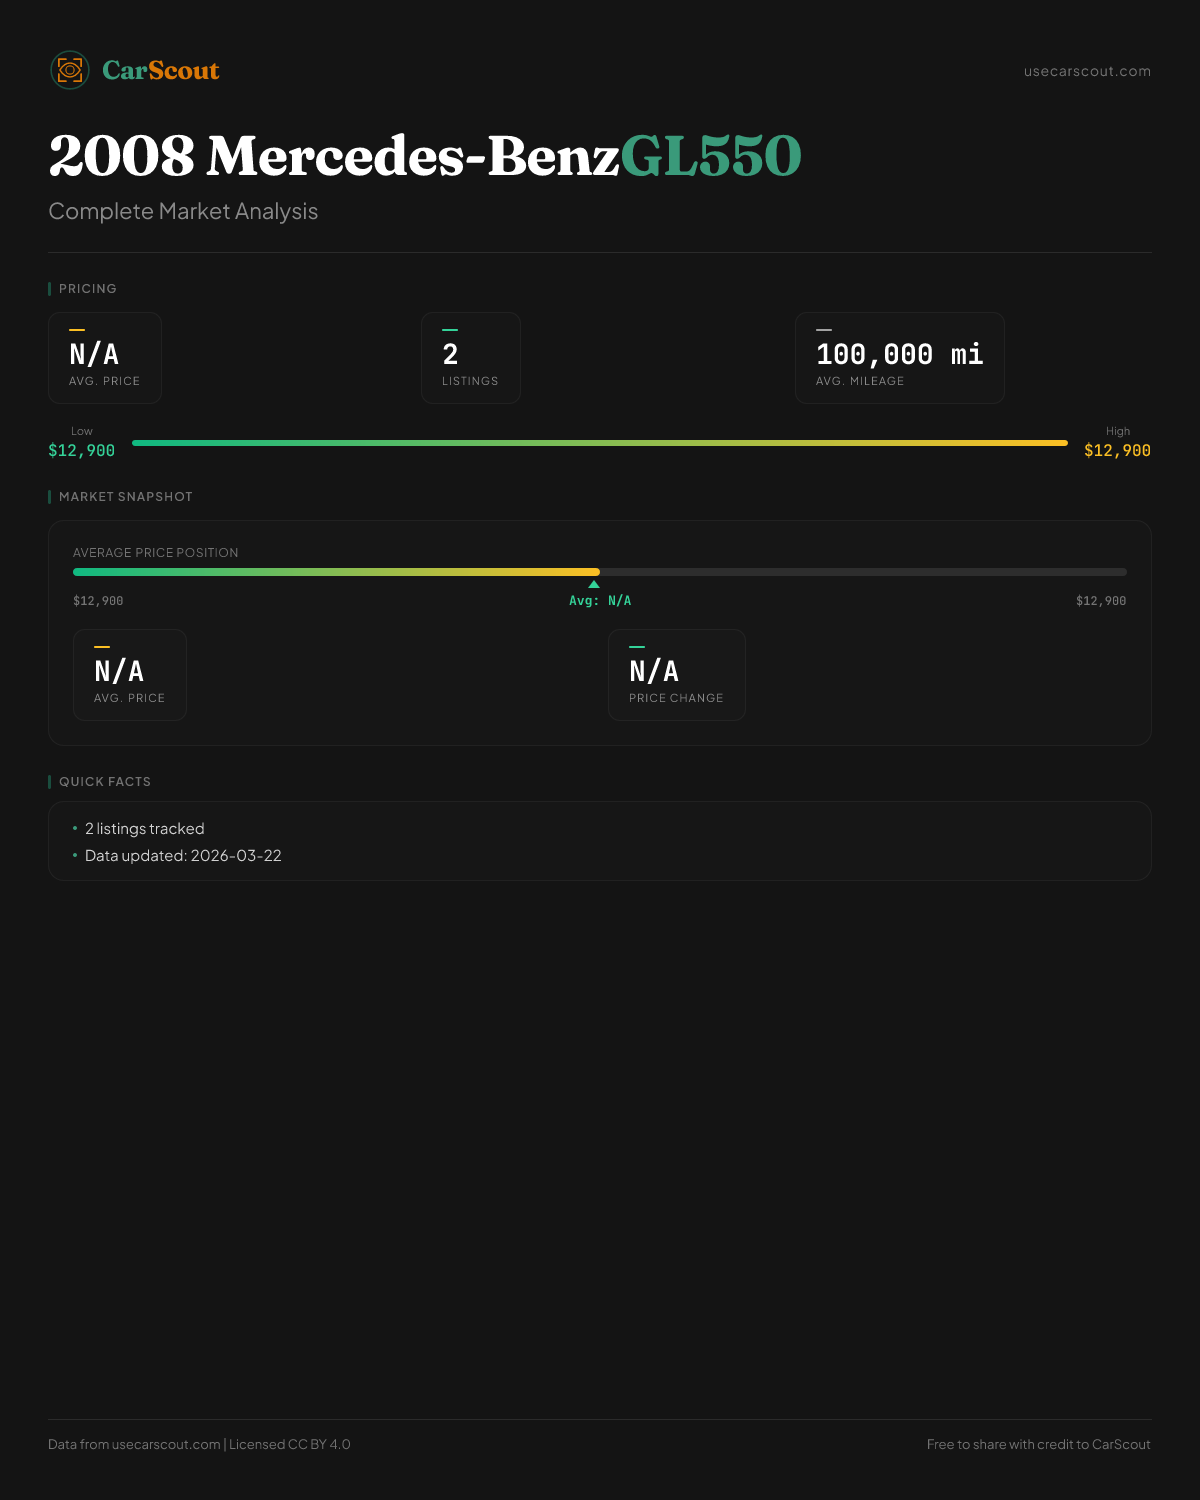The image size is (1200, 1500).
Task: Select the Avg. Mileage card
Action: pyautogui.click(x=899, y=358)
